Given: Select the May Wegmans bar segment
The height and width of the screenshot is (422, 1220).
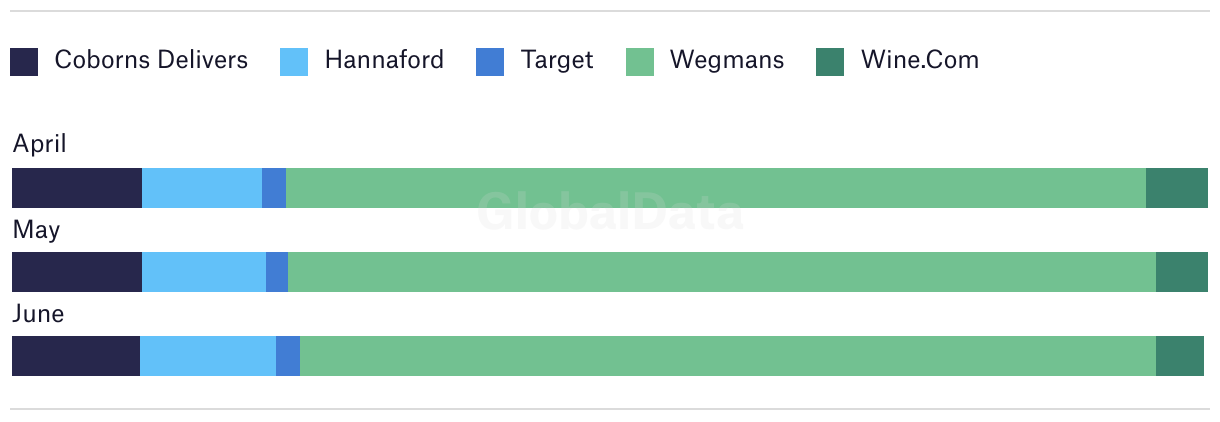Looking at the screenshot, I should click(x=722, y=272).
